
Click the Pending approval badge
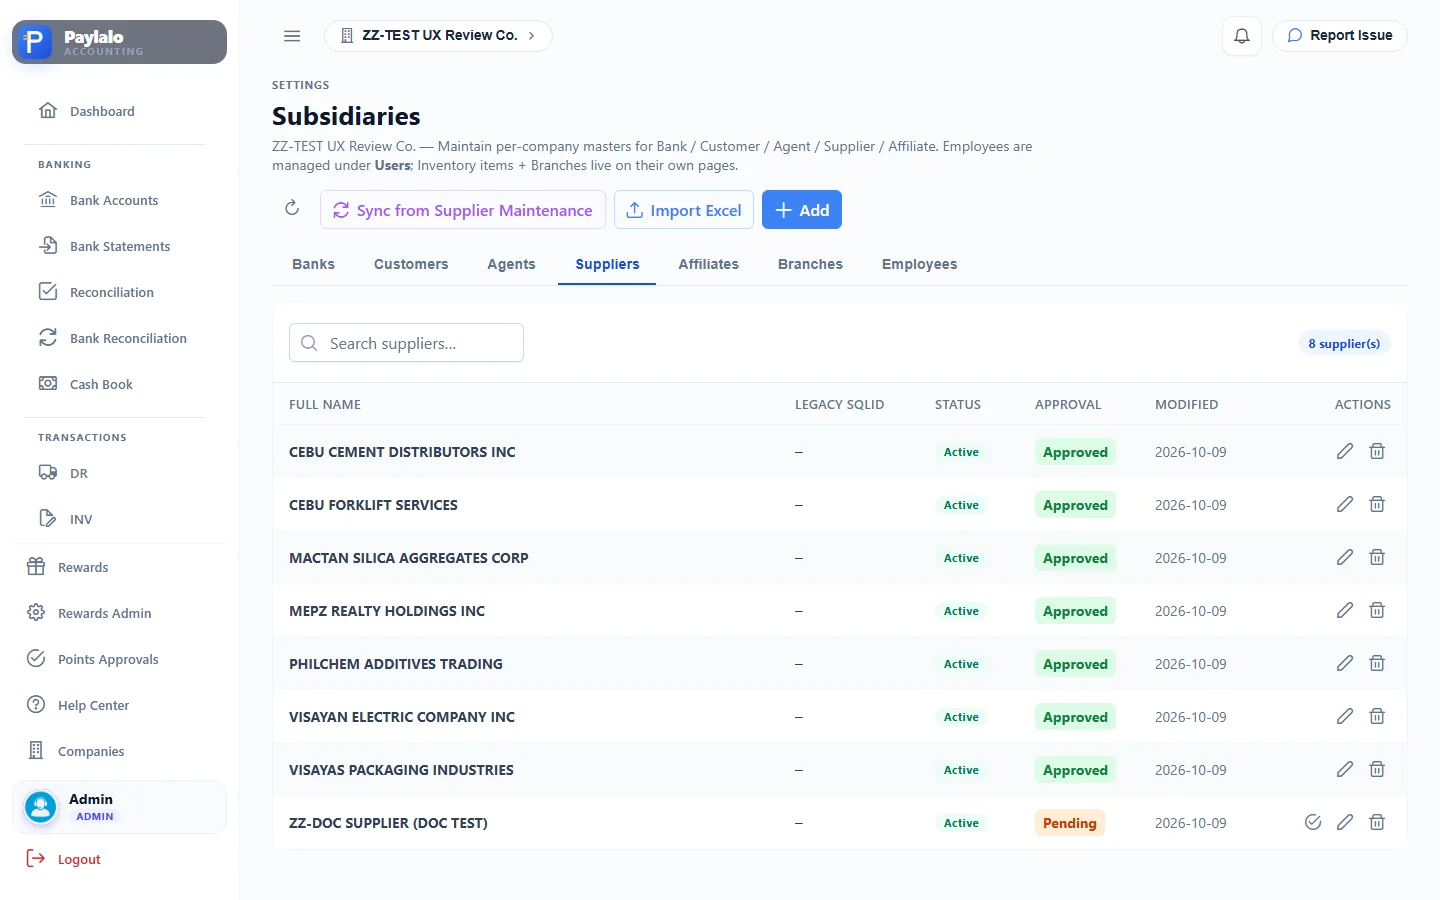coord(1069,823)
